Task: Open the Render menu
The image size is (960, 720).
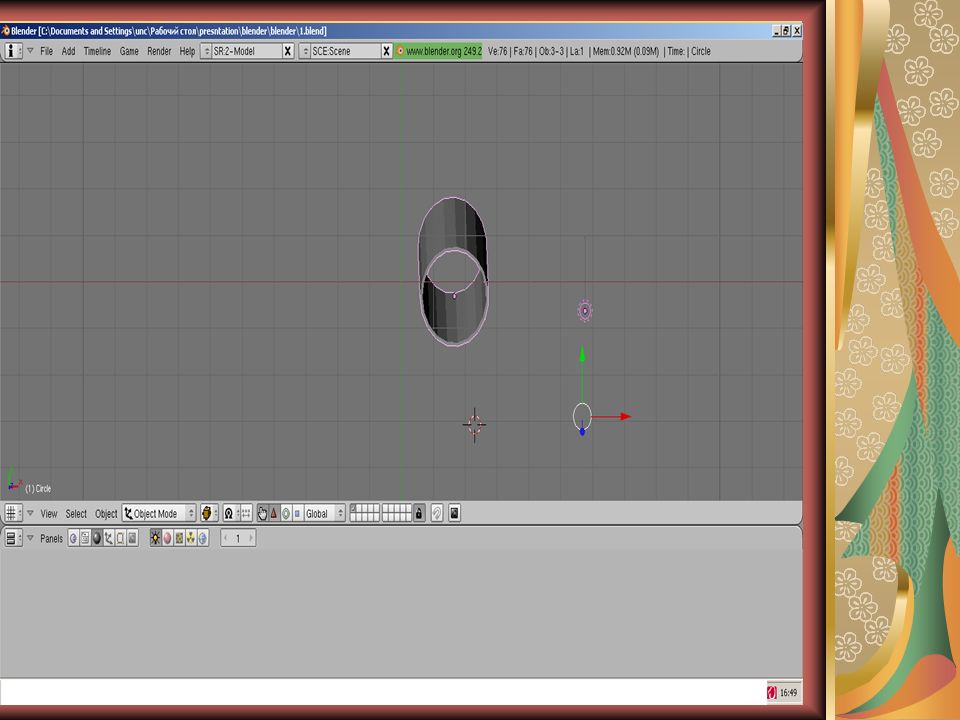Action: (x=159, y=51)
